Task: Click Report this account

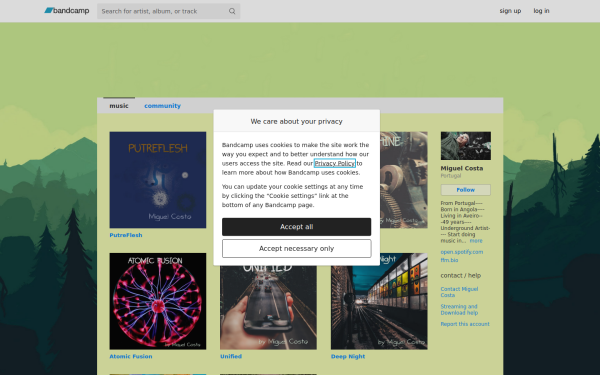Action: pos(465,324)
